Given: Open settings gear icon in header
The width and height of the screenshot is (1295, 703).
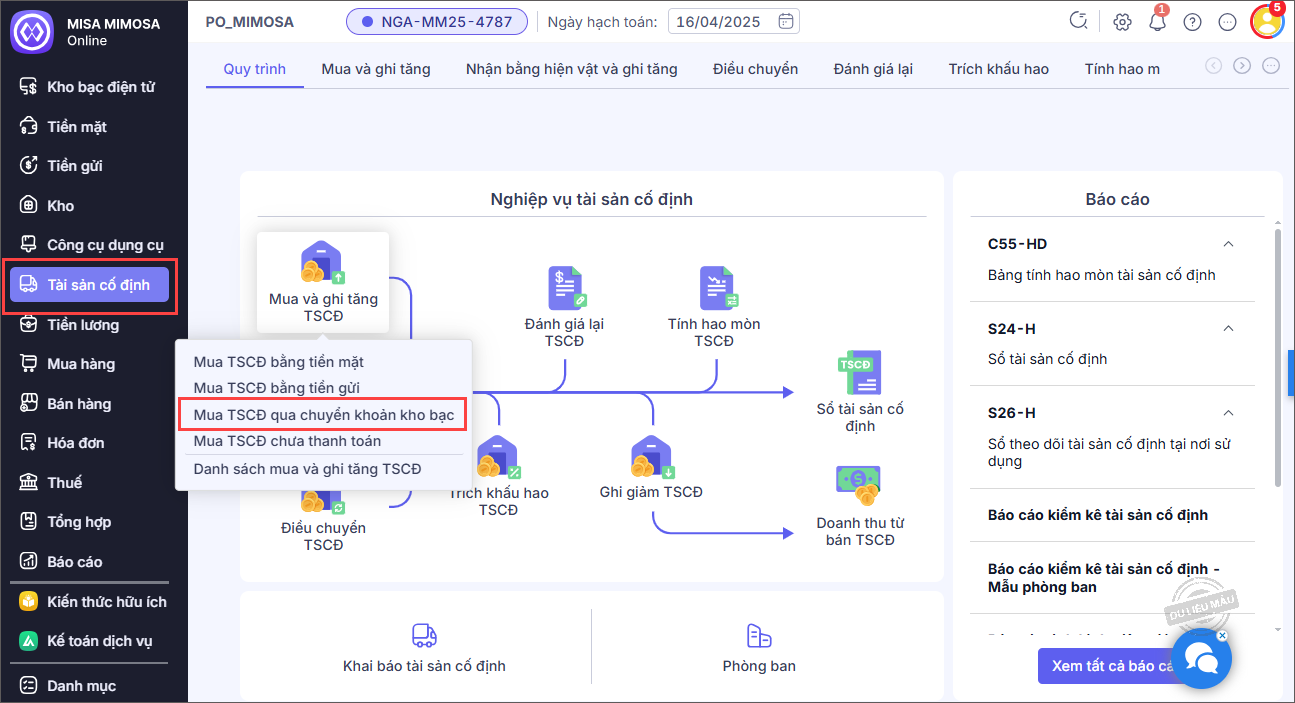Looking at the screenshot, I should 1122,21.
